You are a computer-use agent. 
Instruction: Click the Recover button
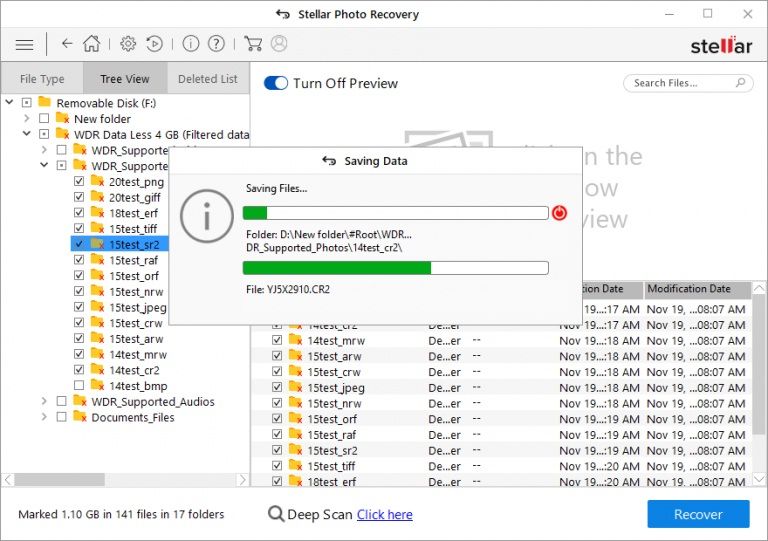(698, 514)
